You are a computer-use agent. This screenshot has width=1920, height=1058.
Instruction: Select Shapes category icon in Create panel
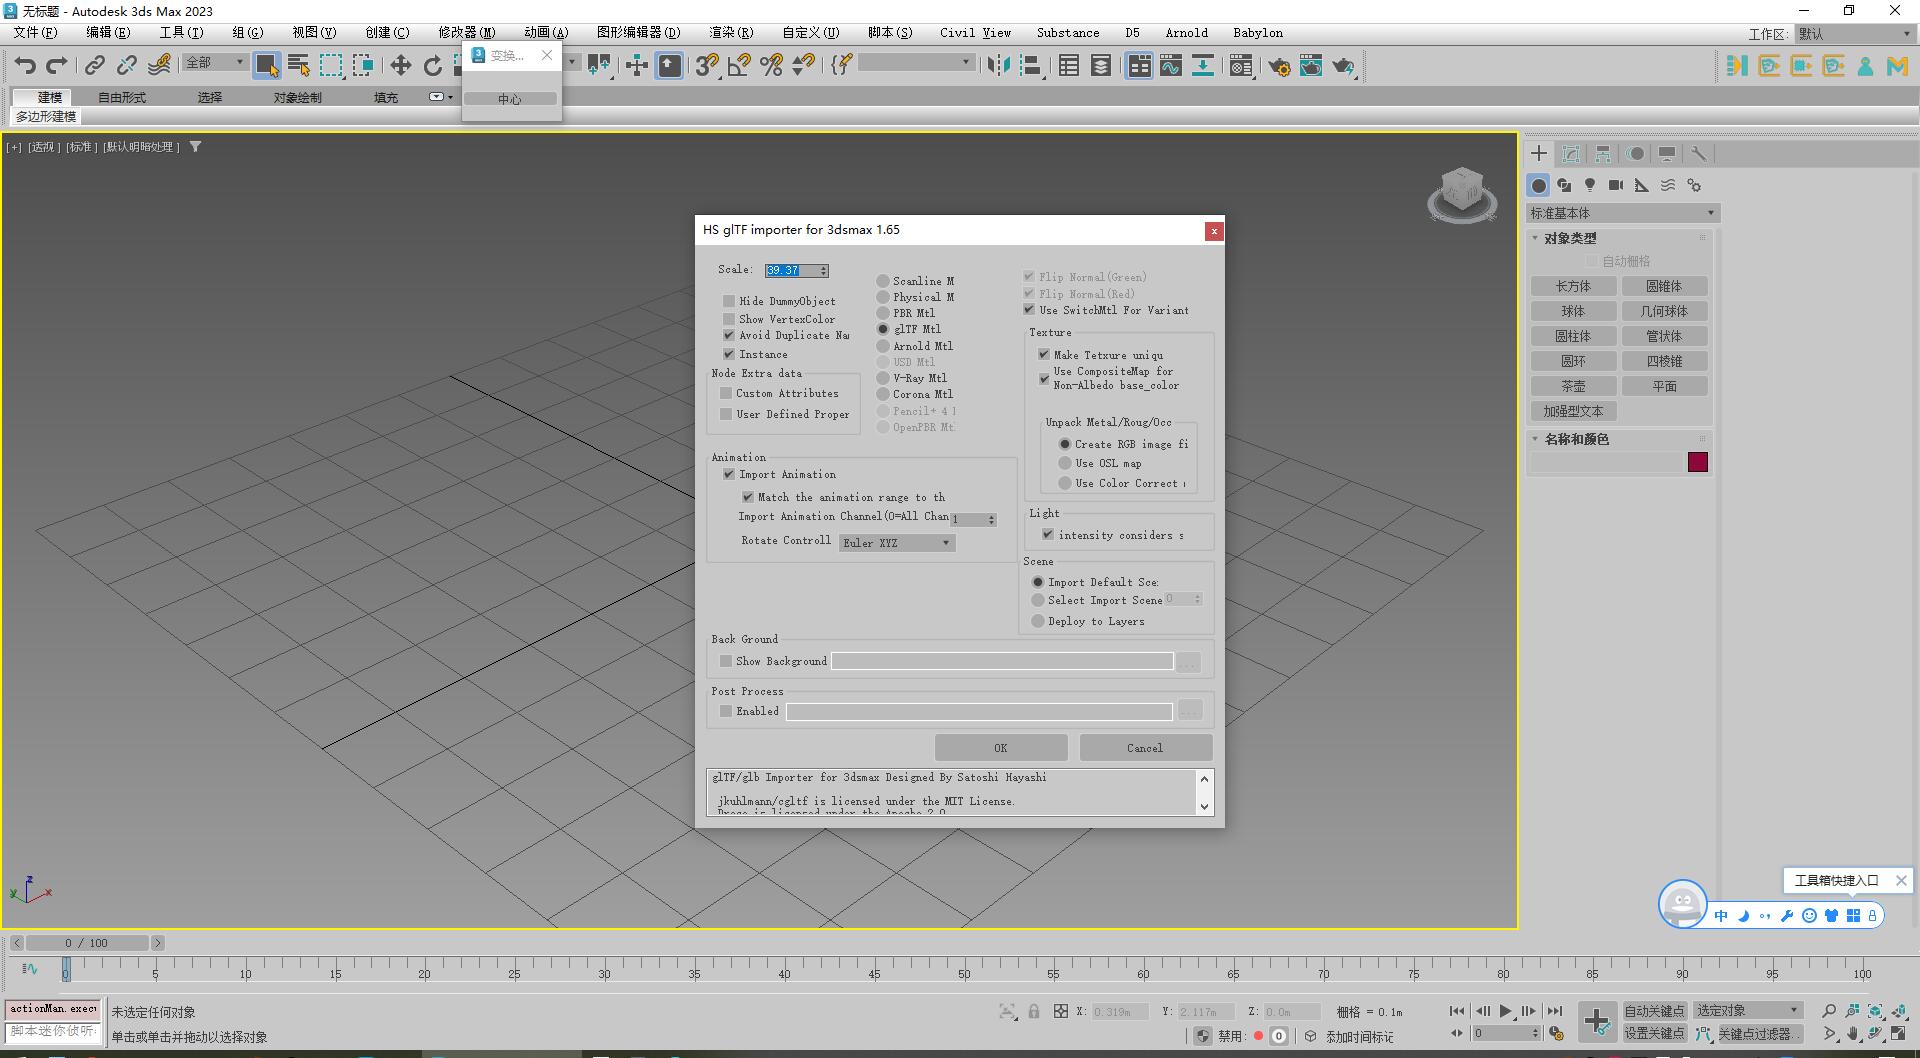(1564, 185)
